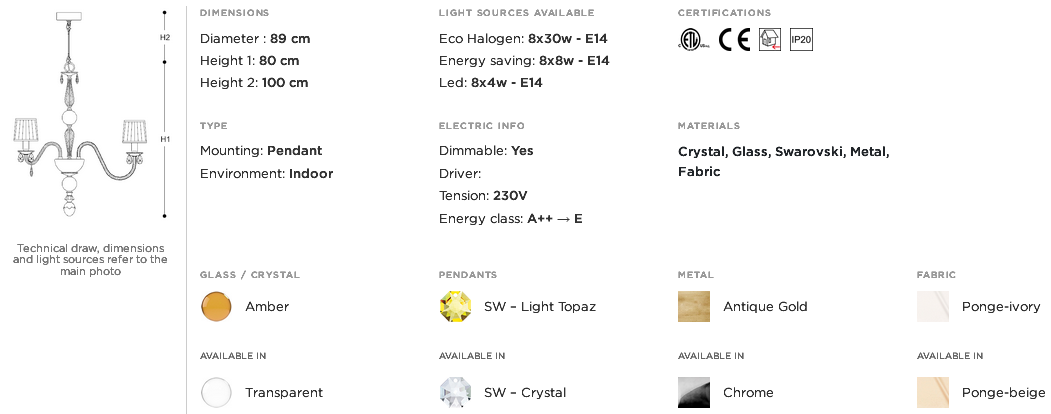This screenshot has height=414, width=1051.
Task: Click the IP20 rating icon
Action: point(802,40)
